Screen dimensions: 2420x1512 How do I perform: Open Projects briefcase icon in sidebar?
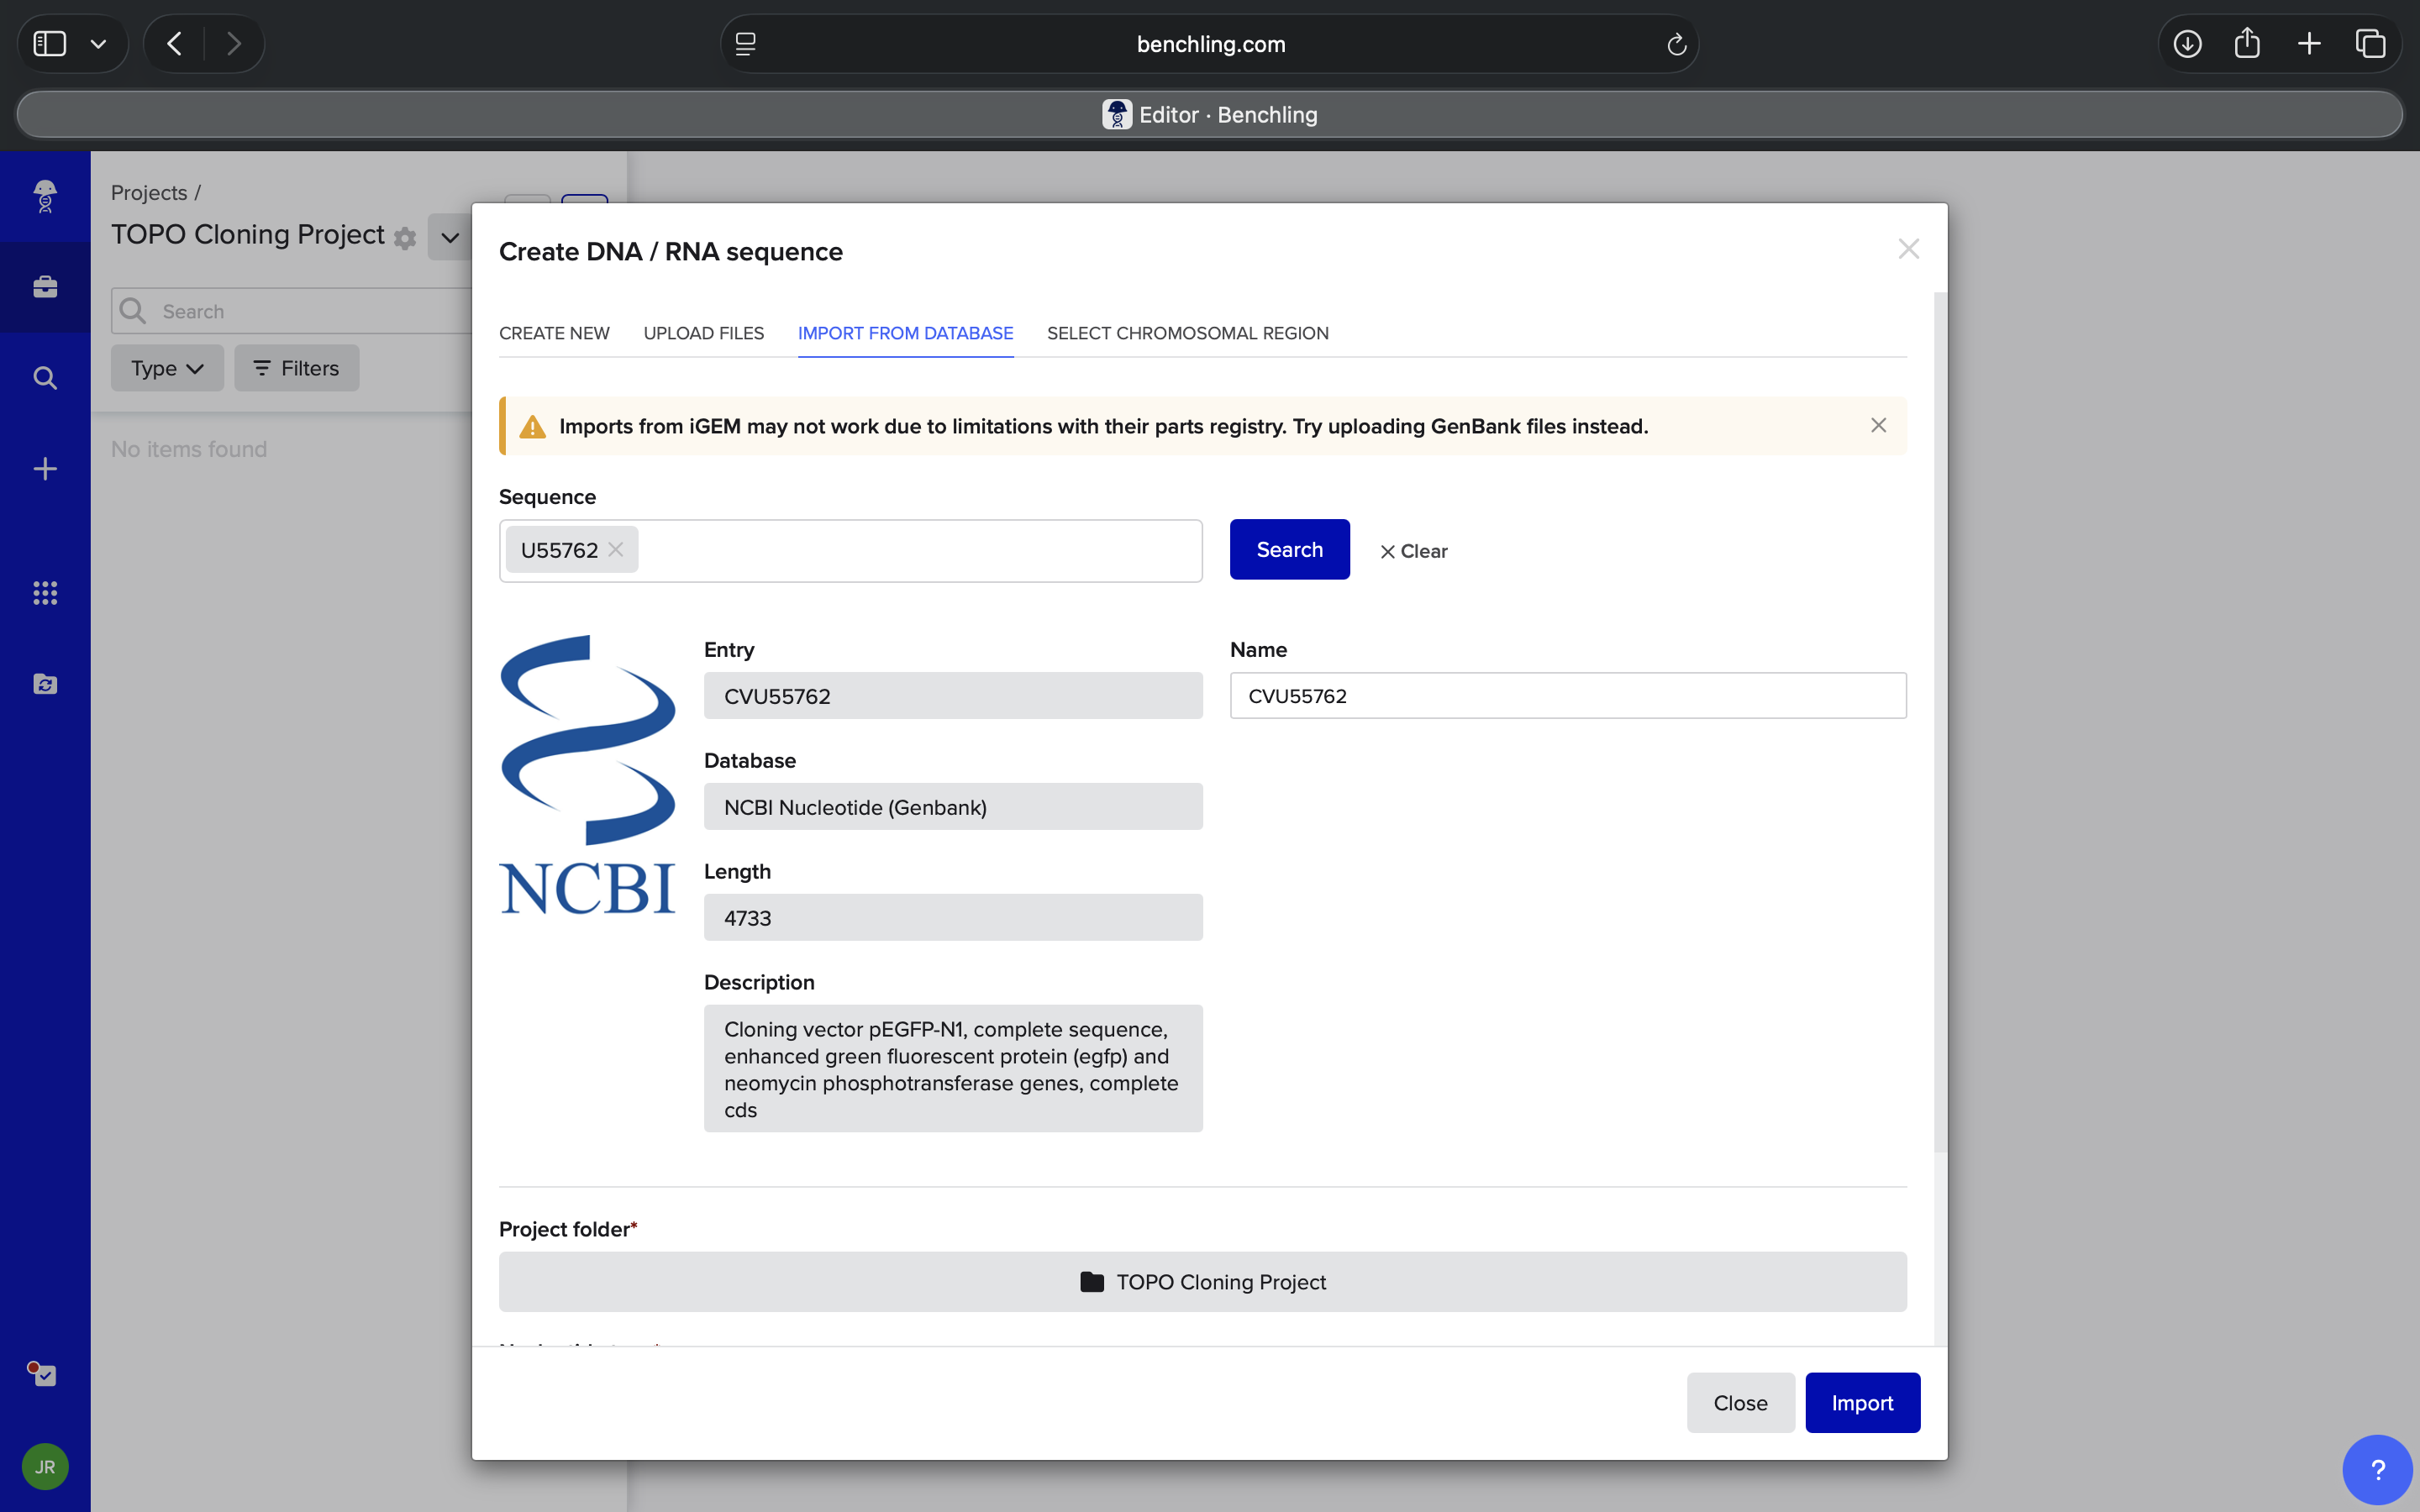pos(45,287)
